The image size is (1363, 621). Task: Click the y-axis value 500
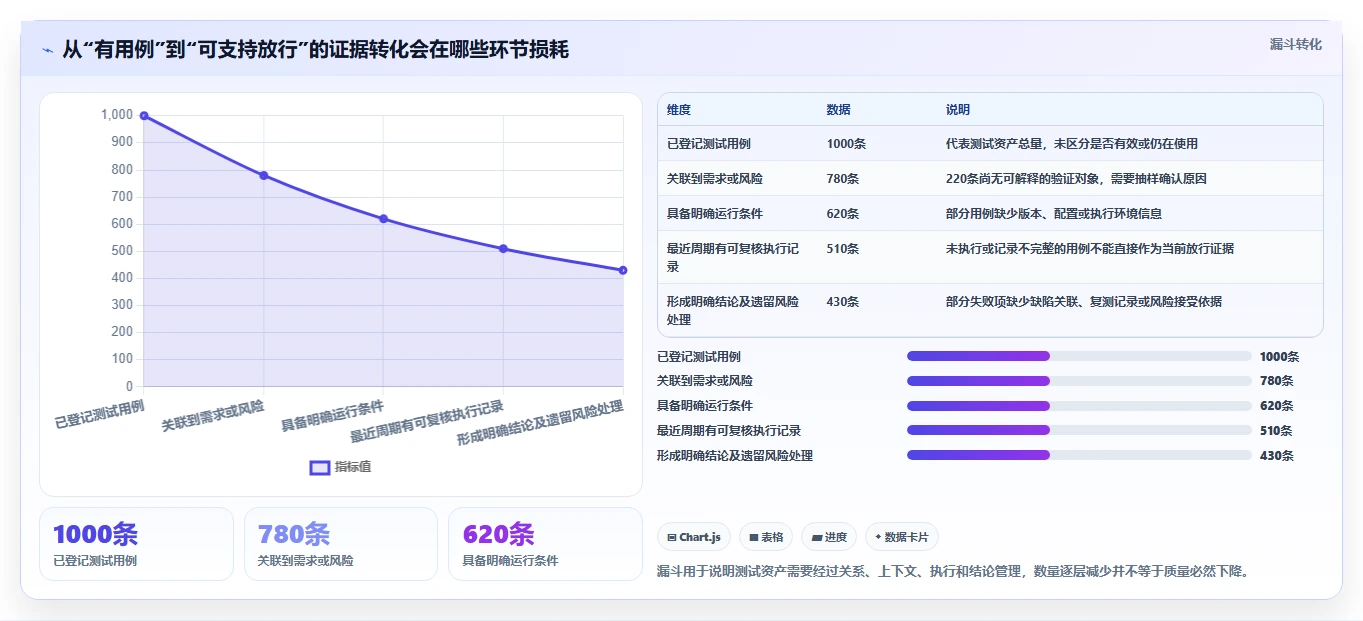[122, 251]
